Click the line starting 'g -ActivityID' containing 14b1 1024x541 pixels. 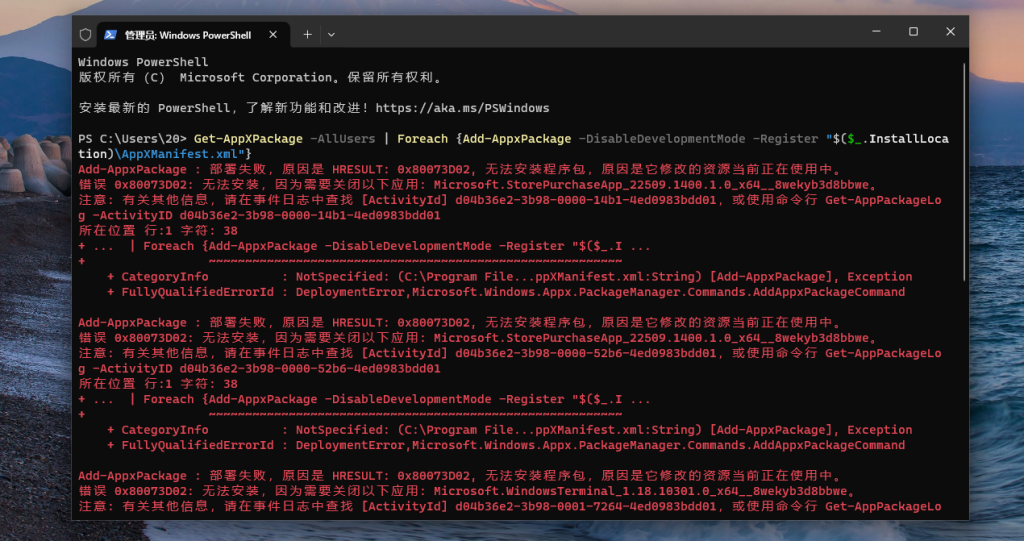(x=259, y=216)
